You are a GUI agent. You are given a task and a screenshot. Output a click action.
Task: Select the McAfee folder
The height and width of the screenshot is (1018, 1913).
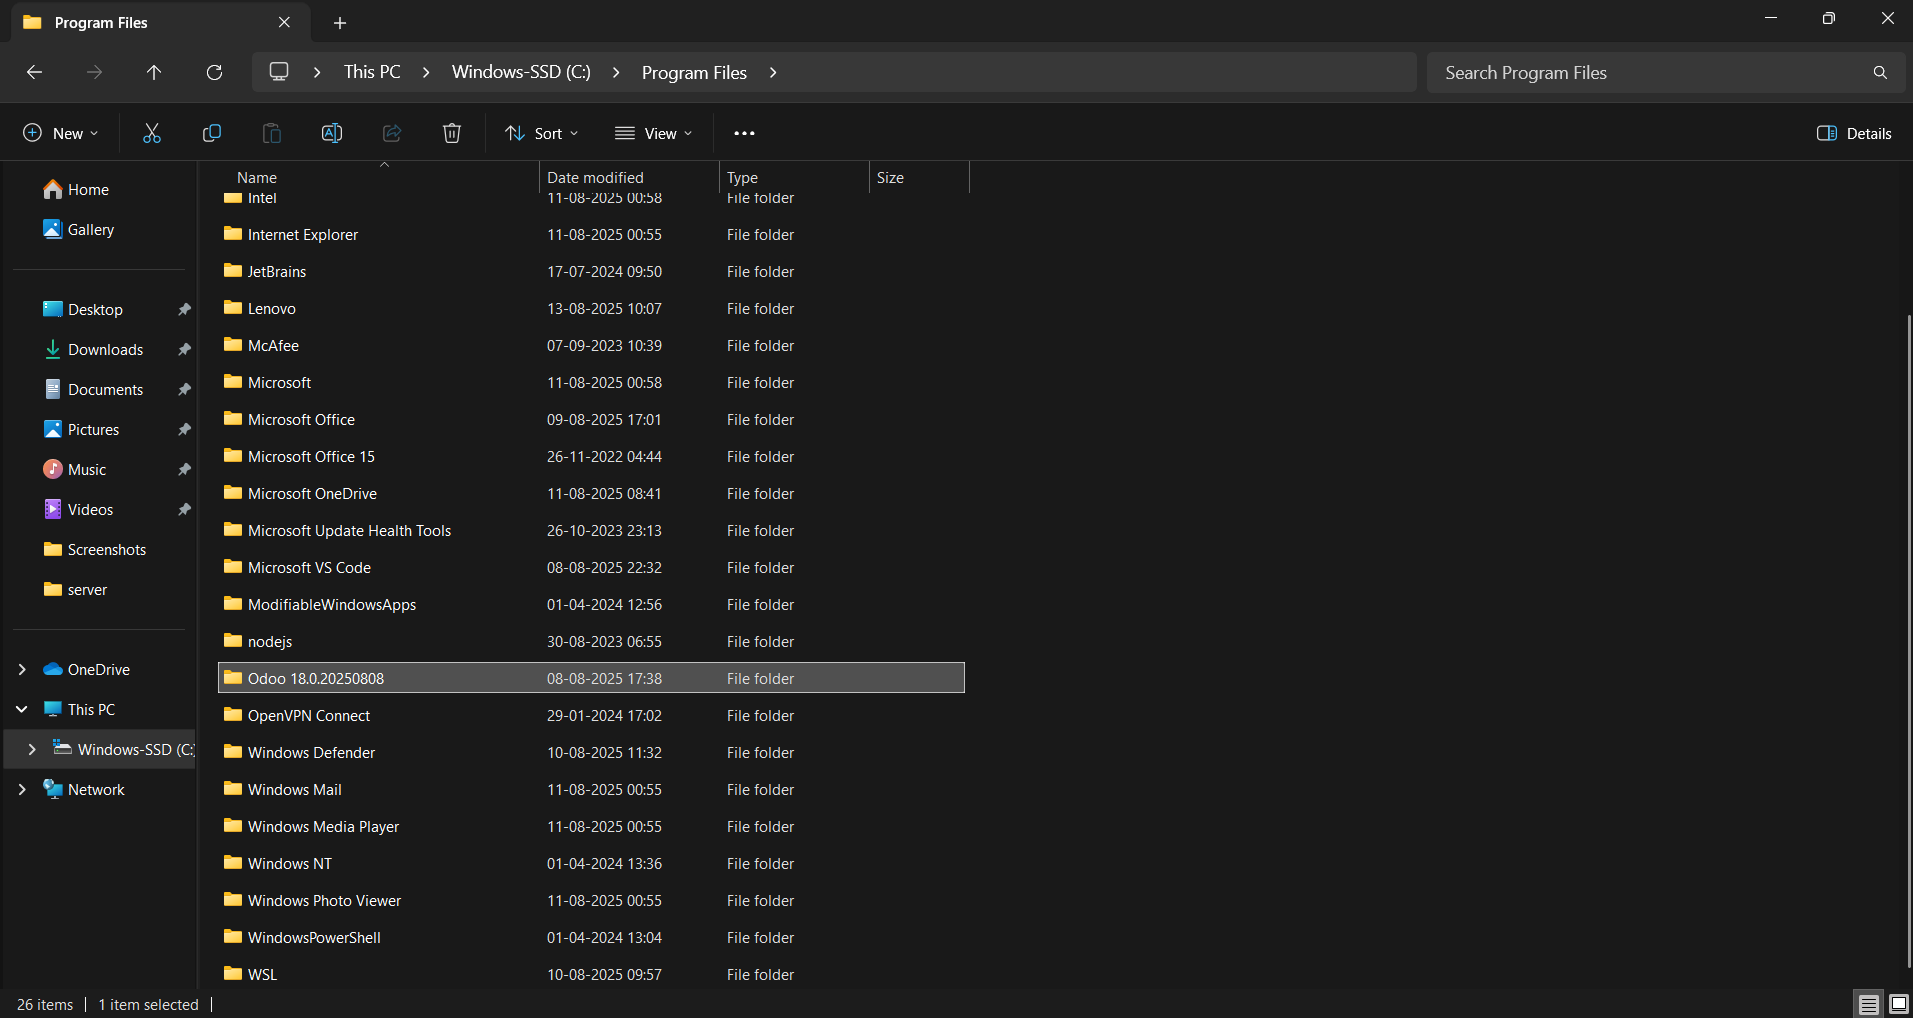[591, 346]
